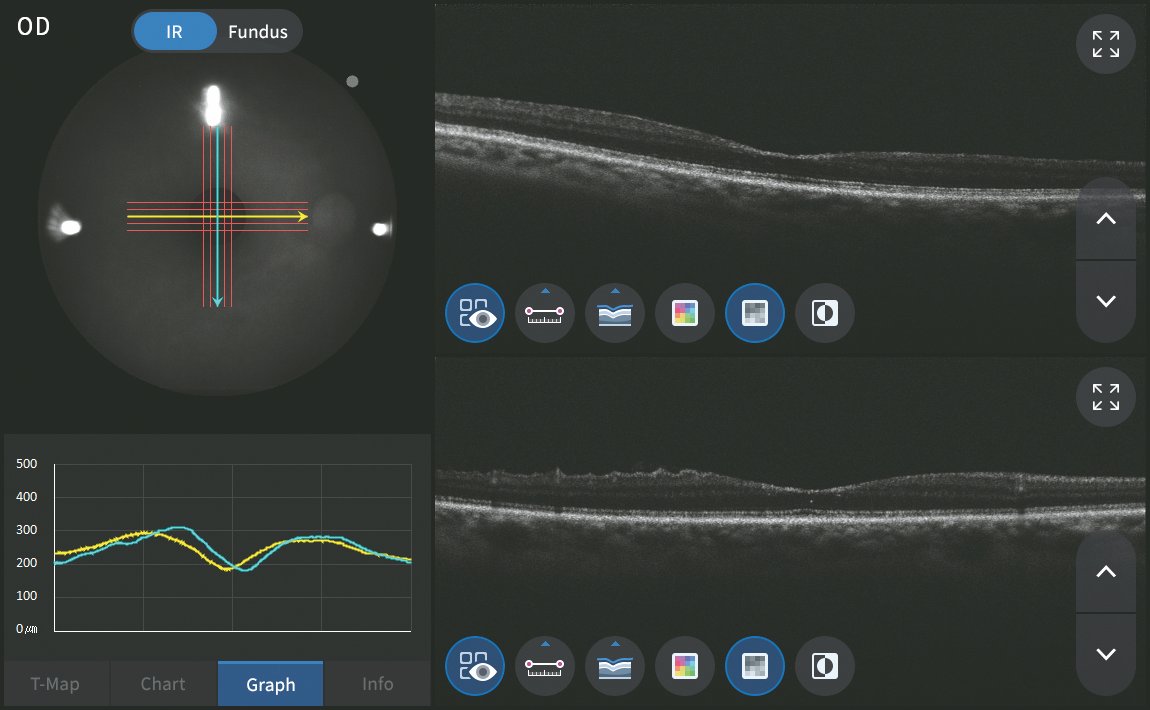Invert contrast of the top scan

point(825,313)
